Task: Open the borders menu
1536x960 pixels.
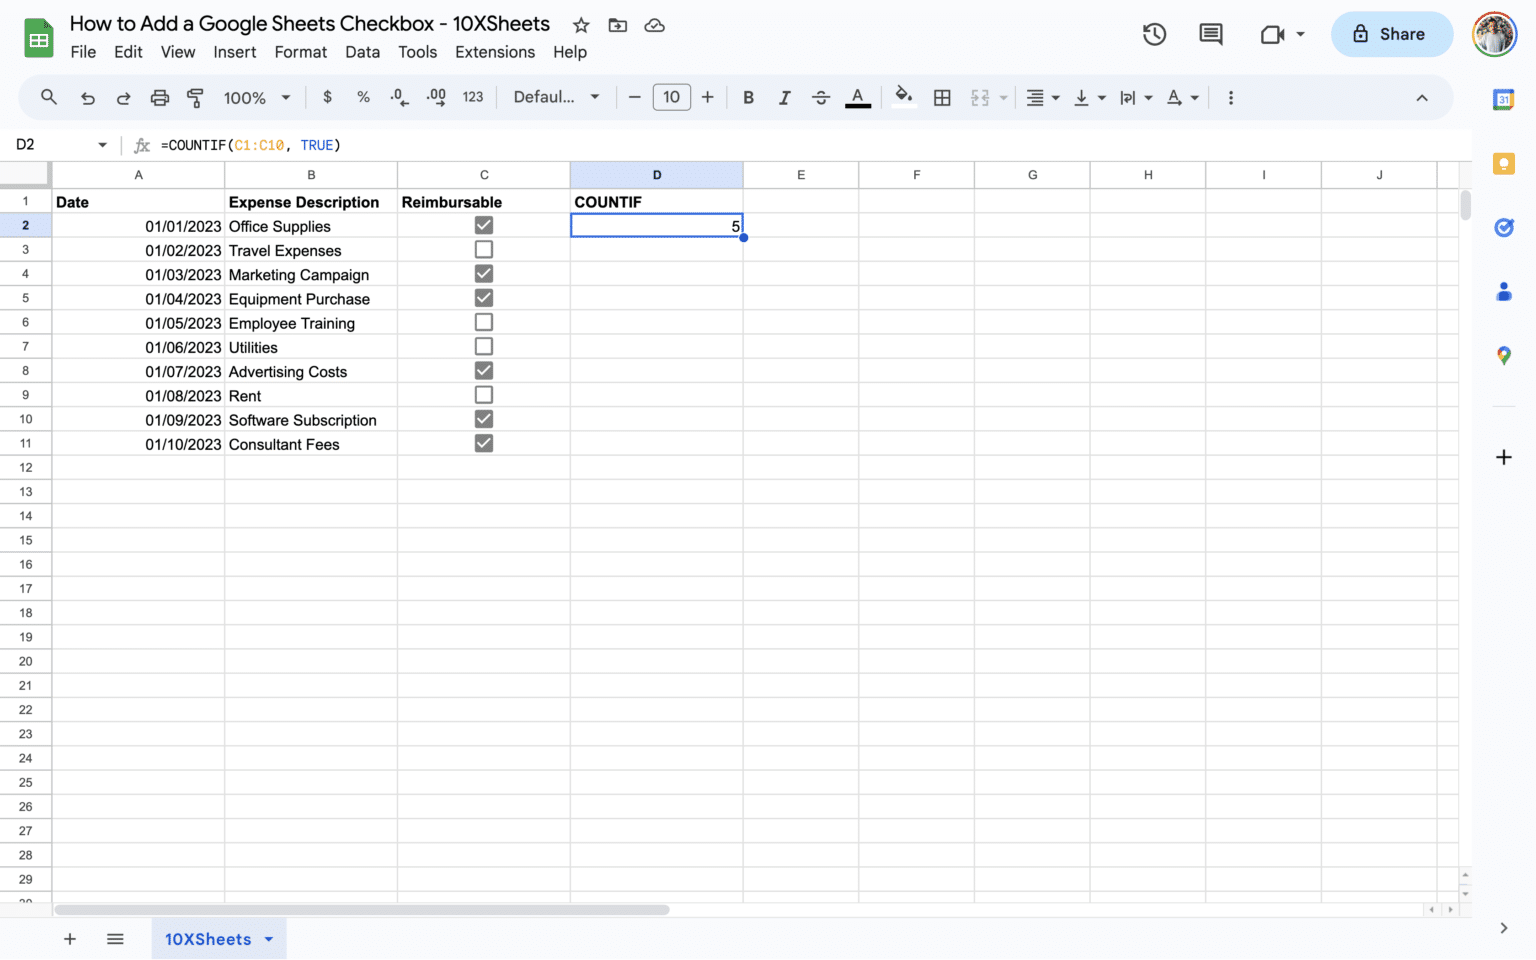Action: pos(941,97)
